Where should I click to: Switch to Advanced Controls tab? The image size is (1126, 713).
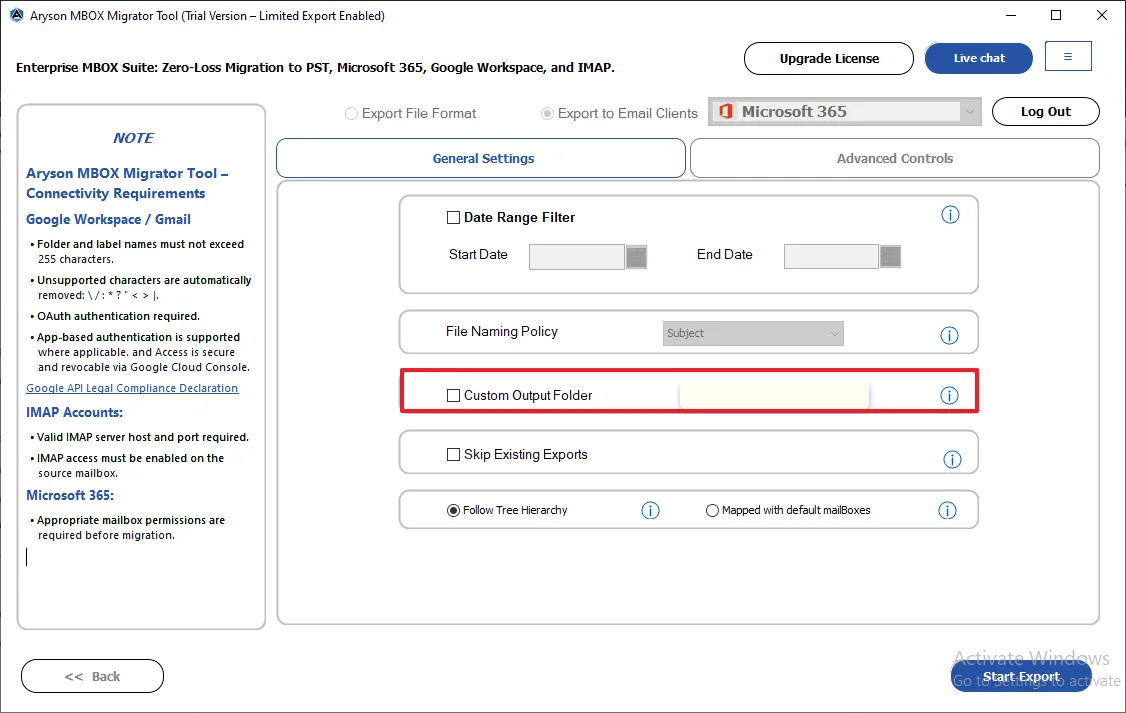(895, 158)
